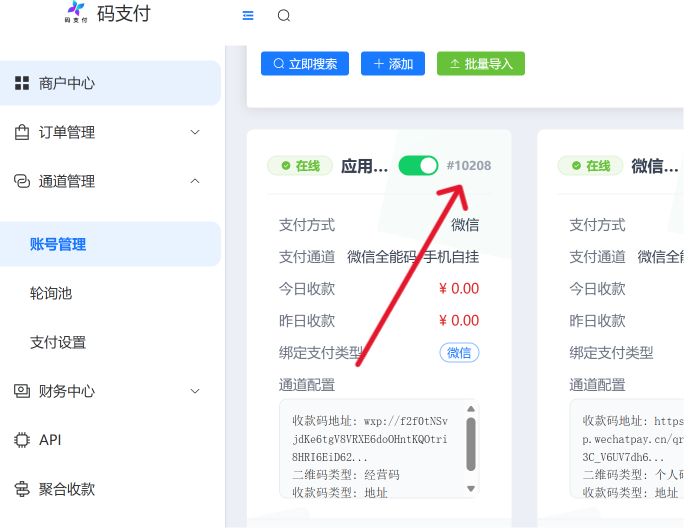
Task: Open 商户中心 menu item
Action: point(109,83)
